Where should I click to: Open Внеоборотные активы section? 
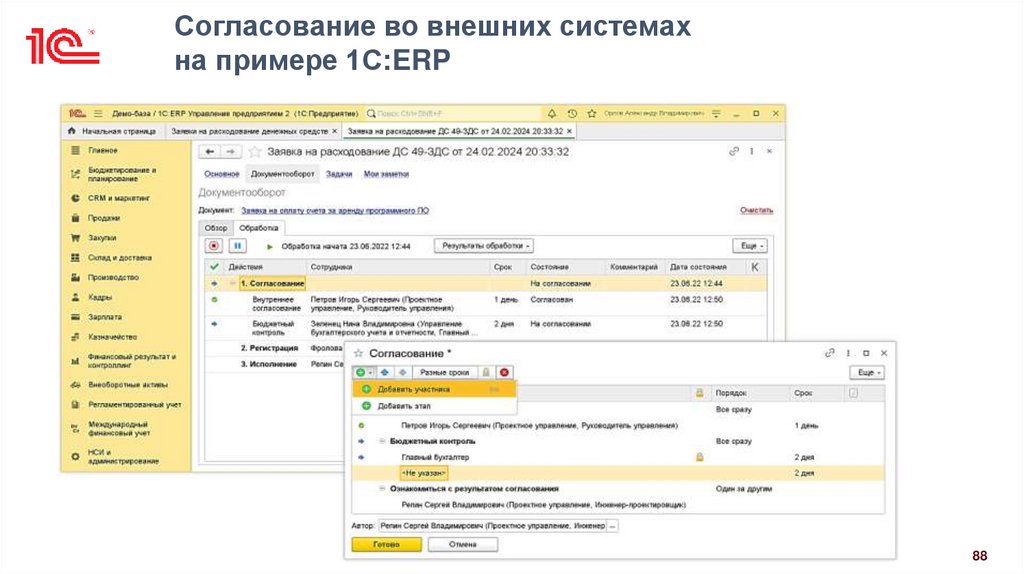pyautogui.click(x=128, y=385)
